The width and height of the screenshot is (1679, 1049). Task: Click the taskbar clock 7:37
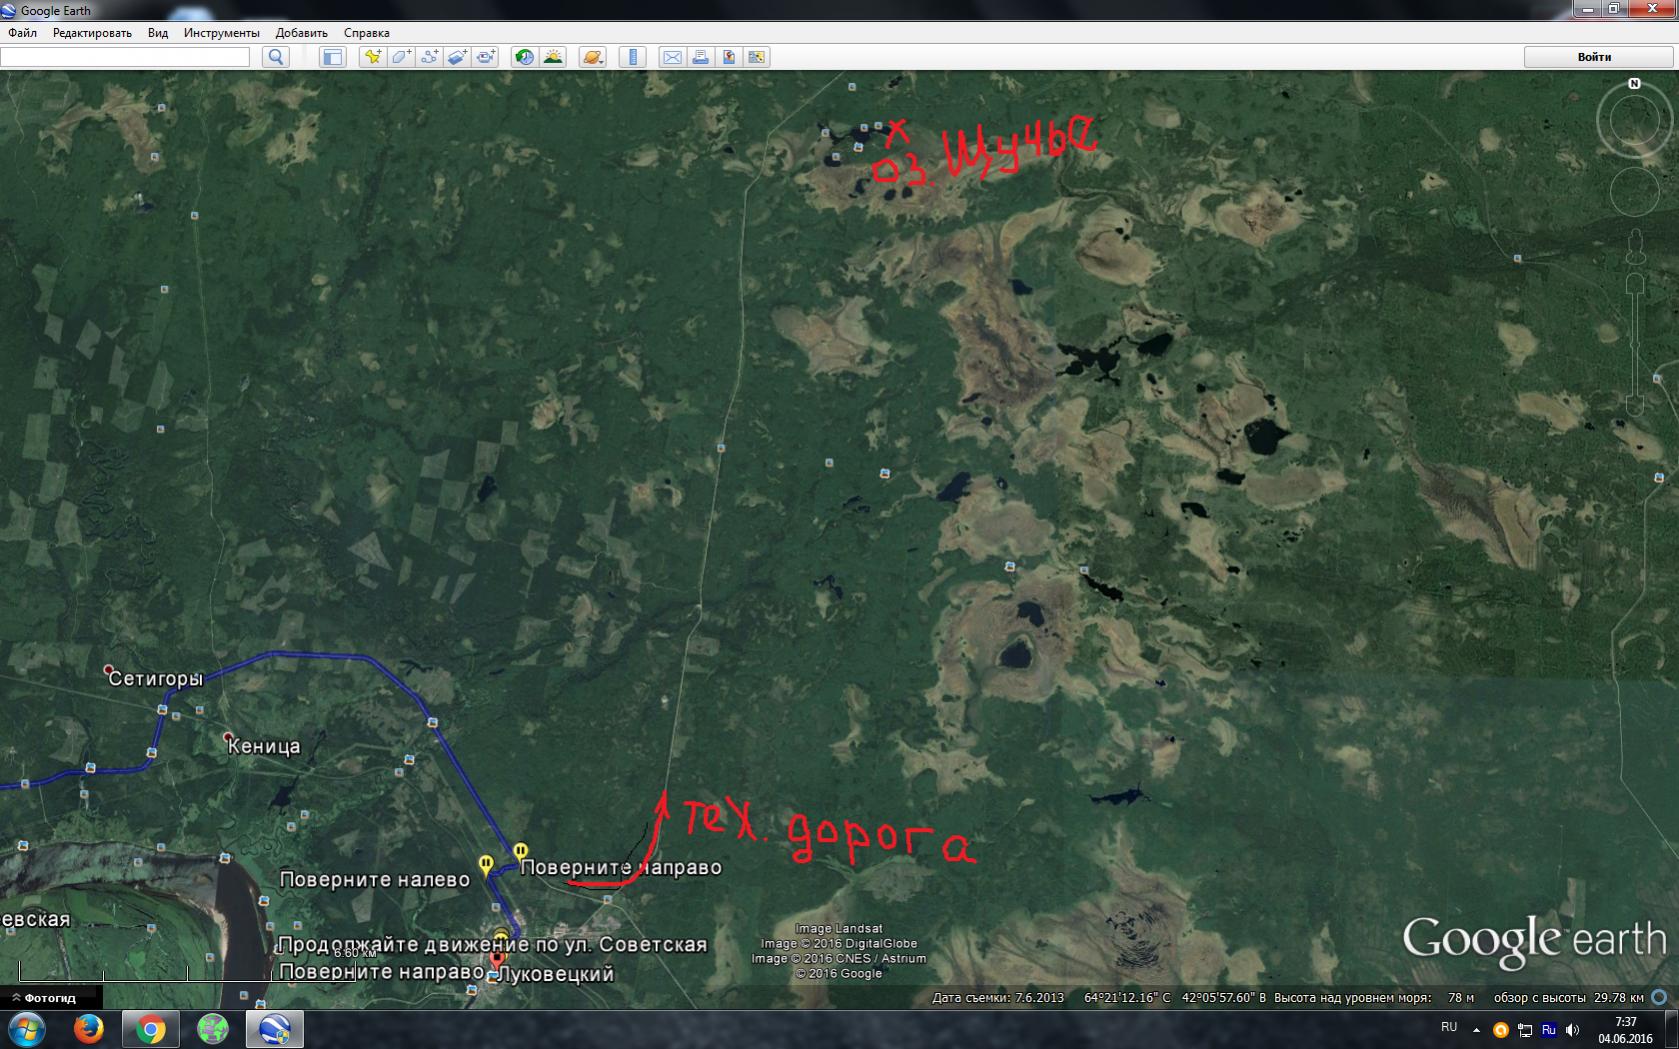click(1625, 1022)
